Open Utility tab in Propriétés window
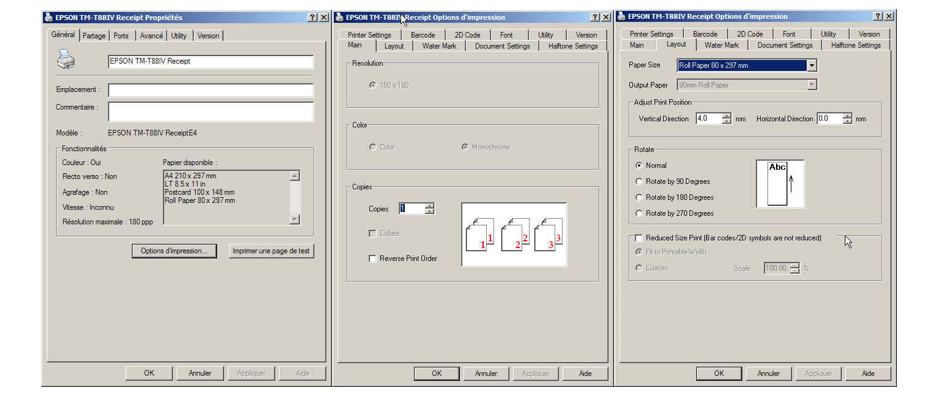Viewport: 941px width, 407px height. 178,36
